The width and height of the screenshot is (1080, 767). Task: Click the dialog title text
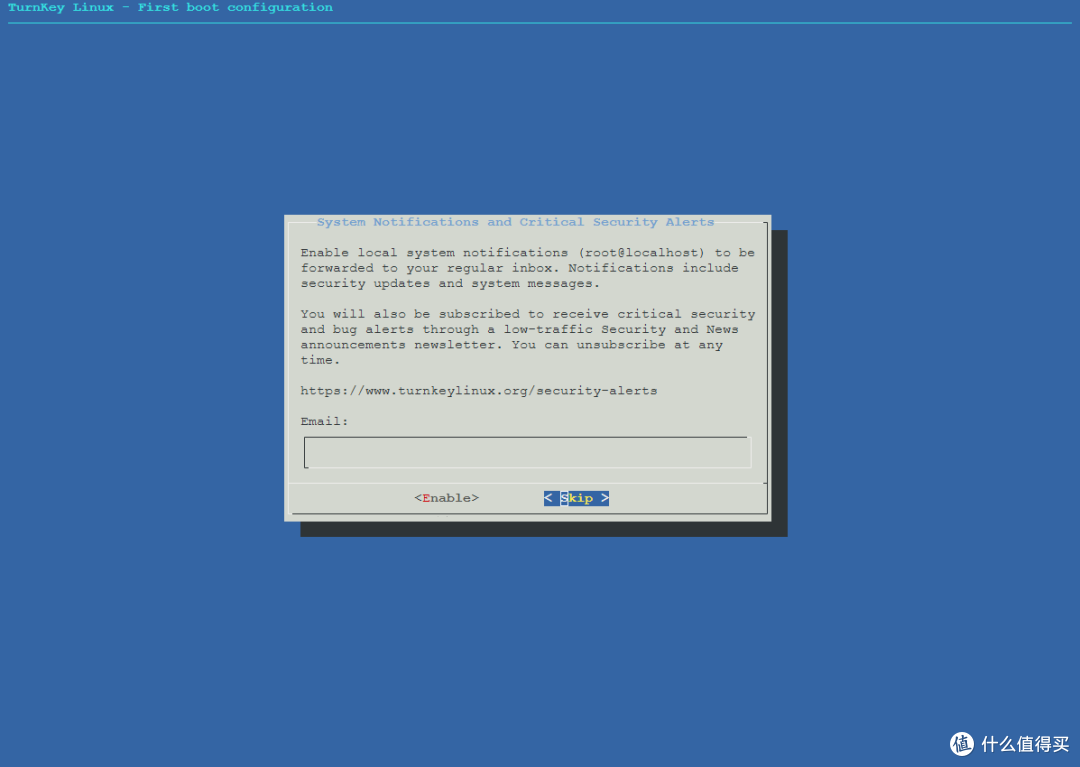pos(516,221)
